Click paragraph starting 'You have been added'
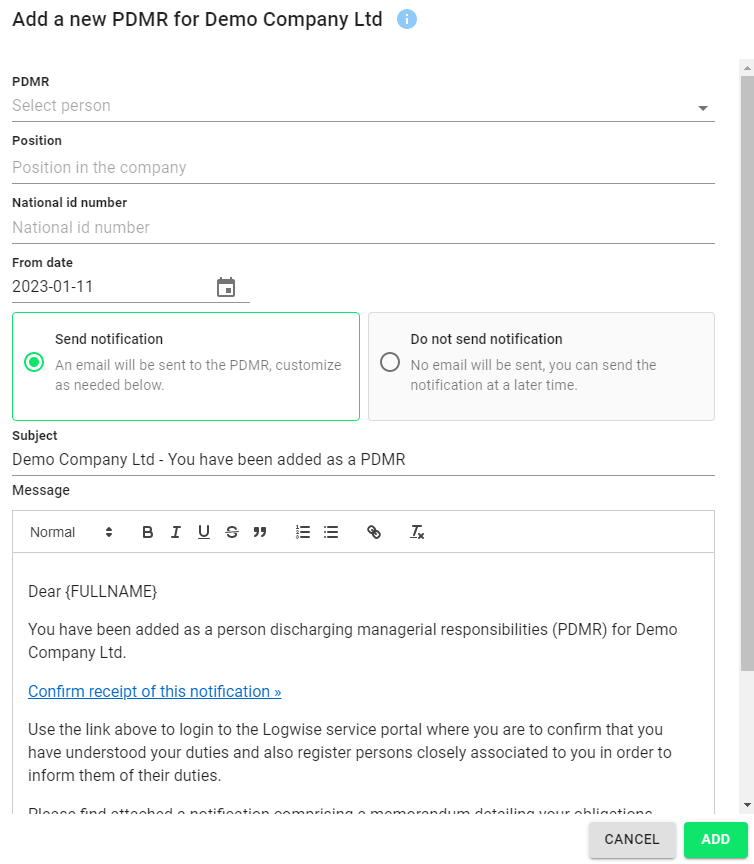754x864 pixels. point(353,641)
